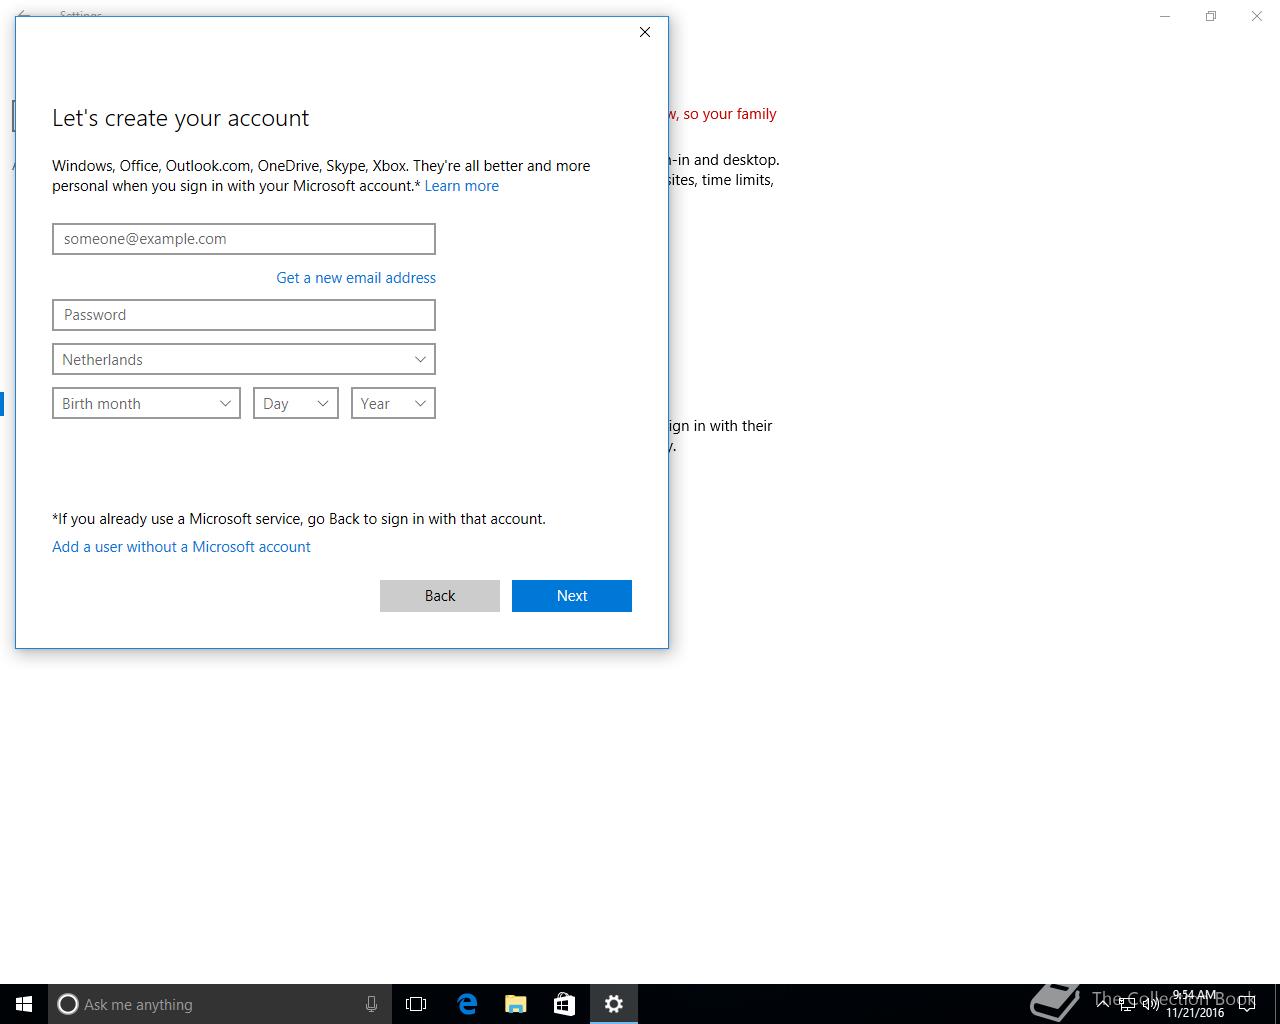Open the Windows Start menu
Screen dimensions: 1280x1024
pyautogui.click(x=24, y=1004)
